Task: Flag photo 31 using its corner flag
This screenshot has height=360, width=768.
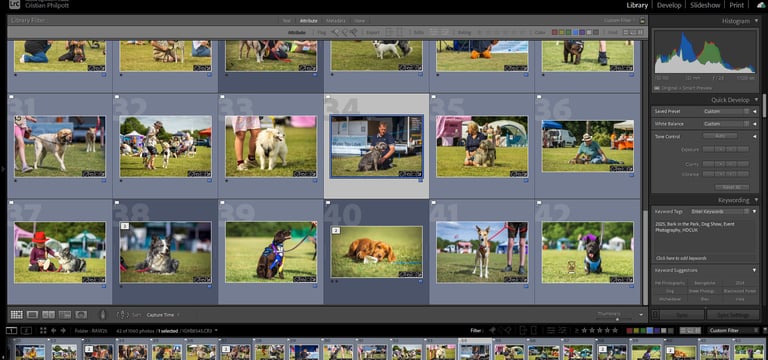Action: click(x=11, y=97)
